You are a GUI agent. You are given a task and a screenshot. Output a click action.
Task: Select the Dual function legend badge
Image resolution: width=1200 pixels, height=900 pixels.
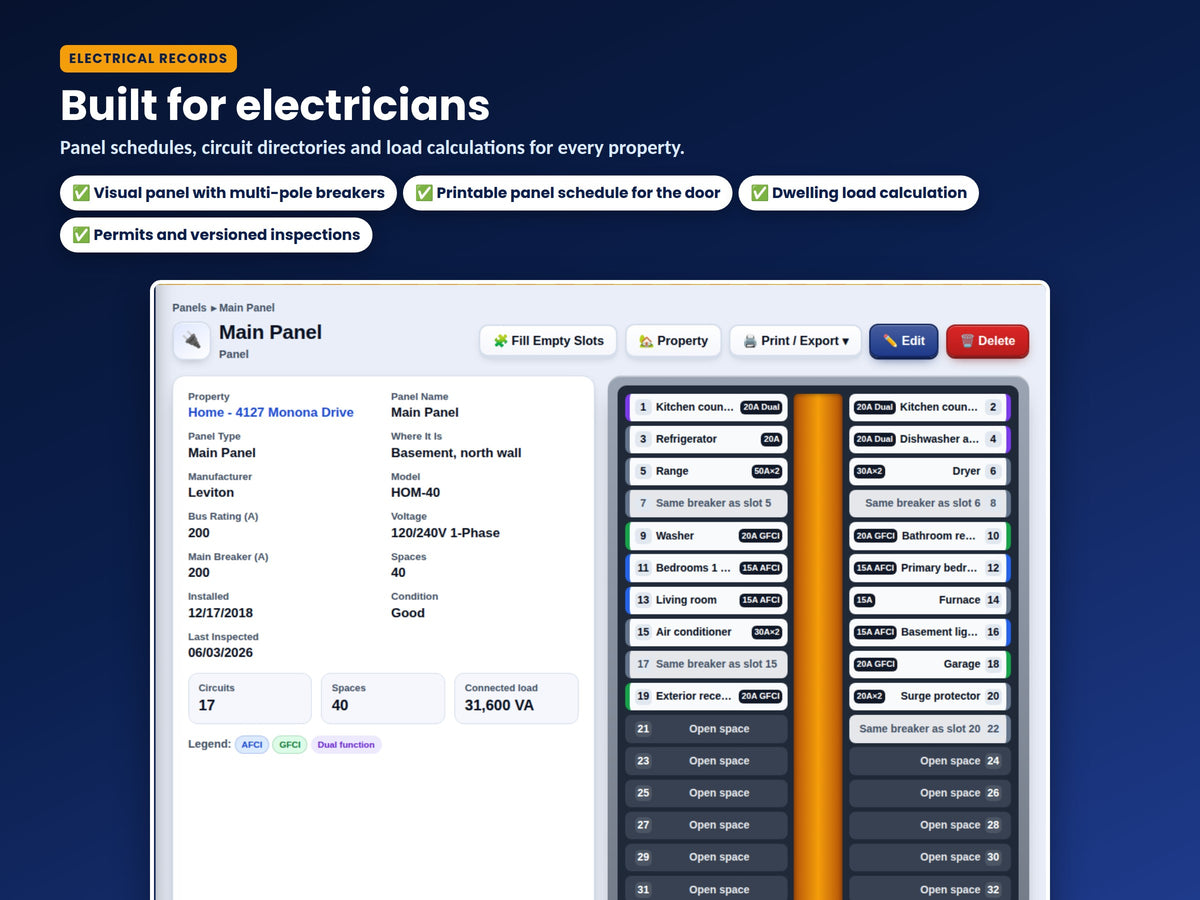click(x=346, y=745)
